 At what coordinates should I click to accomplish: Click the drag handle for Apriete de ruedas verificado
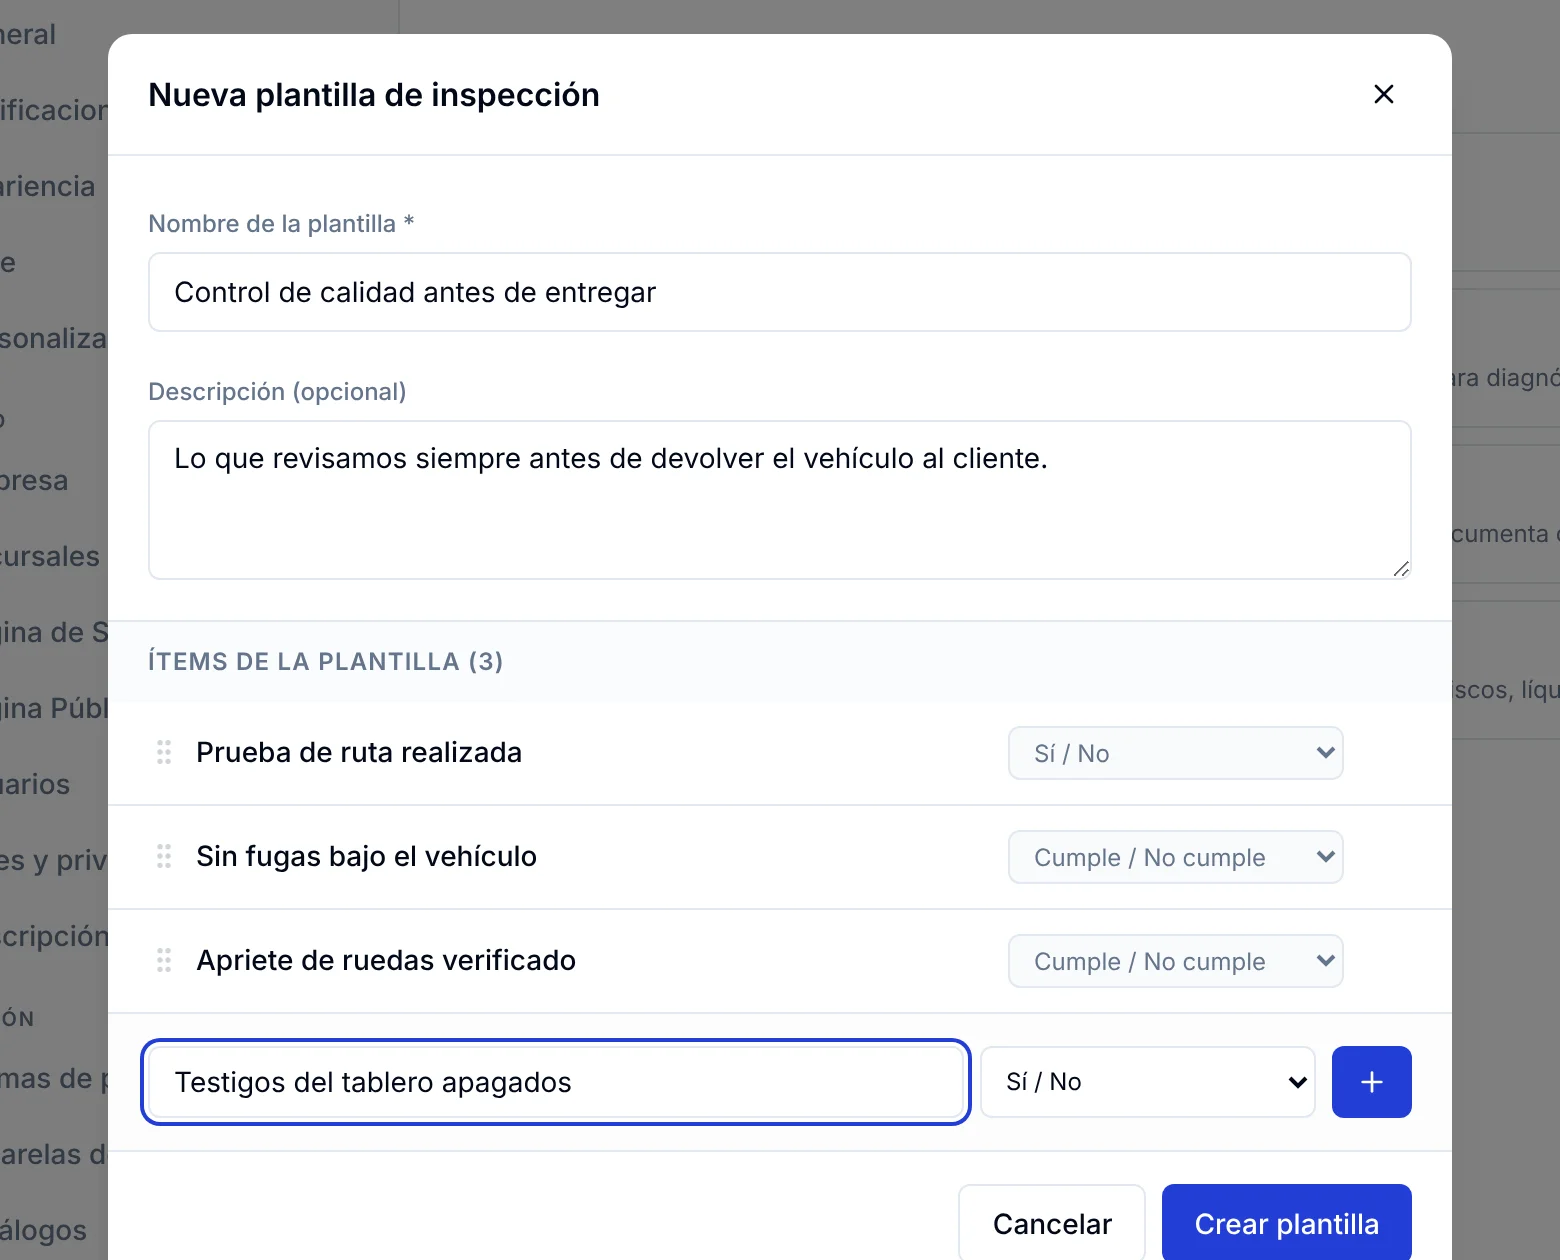point(164,960)
